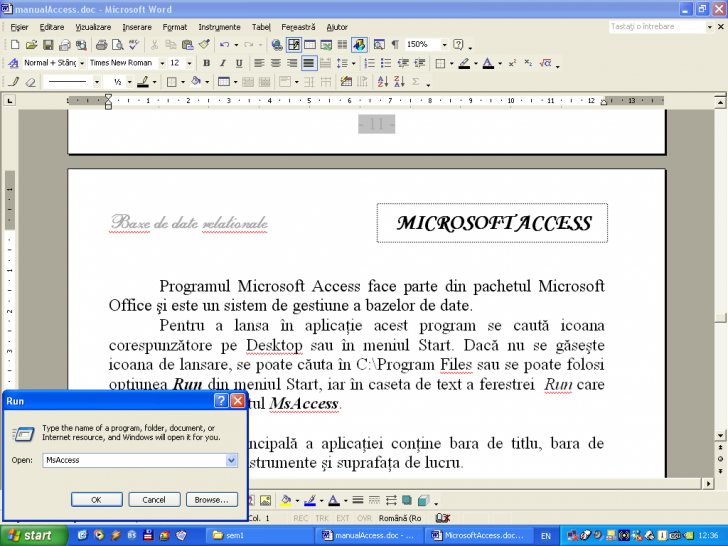Click the Align Left icon

tap(258, 63)
